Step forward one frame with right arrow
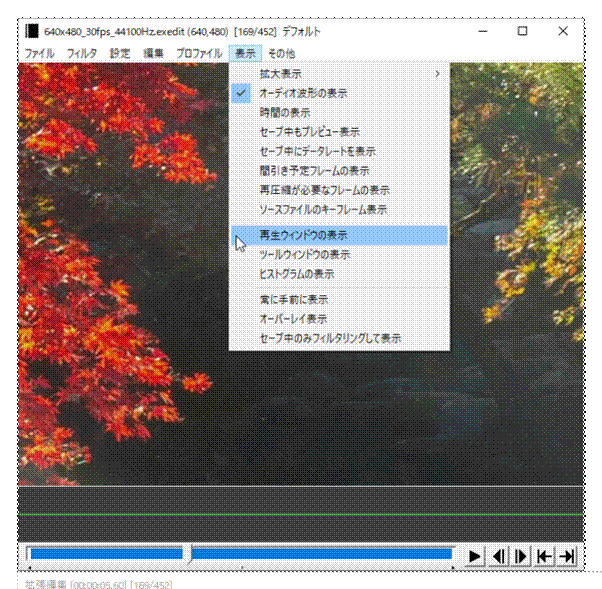 [x=521, y=555]
